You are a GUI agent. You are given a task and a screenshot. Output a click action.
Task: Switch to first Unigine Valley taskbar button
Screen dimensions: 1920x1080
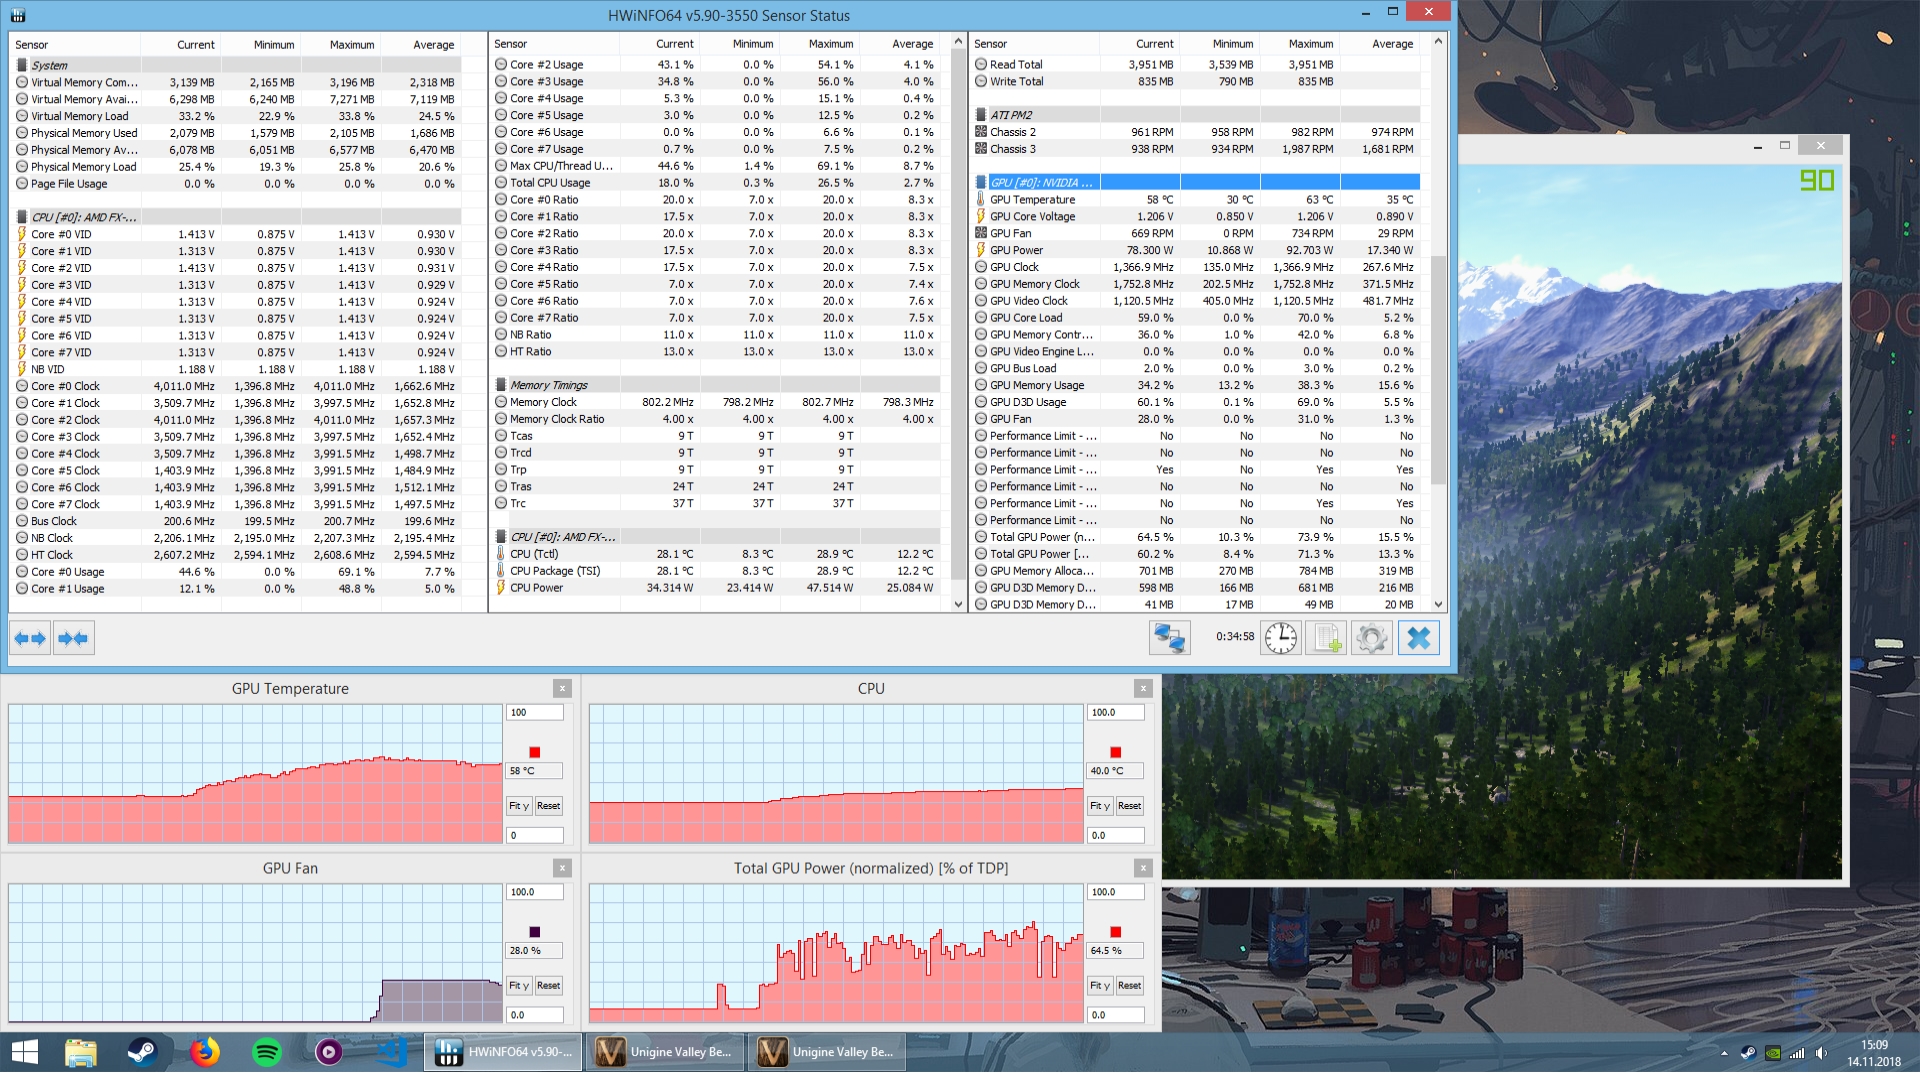[x=665, y=1052]
